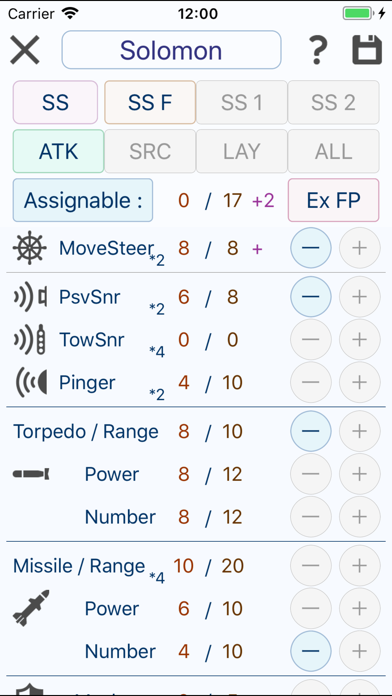Tap the TowSnr towed sonar icon
The height and width of the screenshot is (696, 392).
[x=30, y=340]
